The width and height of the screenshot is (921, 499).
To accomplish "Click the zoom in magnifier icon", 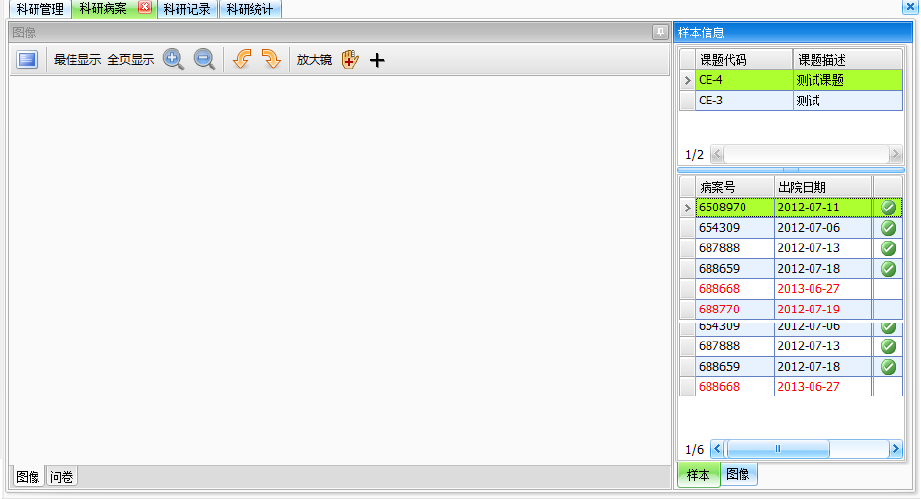I will pyautogui.click(x=173, y=60).
